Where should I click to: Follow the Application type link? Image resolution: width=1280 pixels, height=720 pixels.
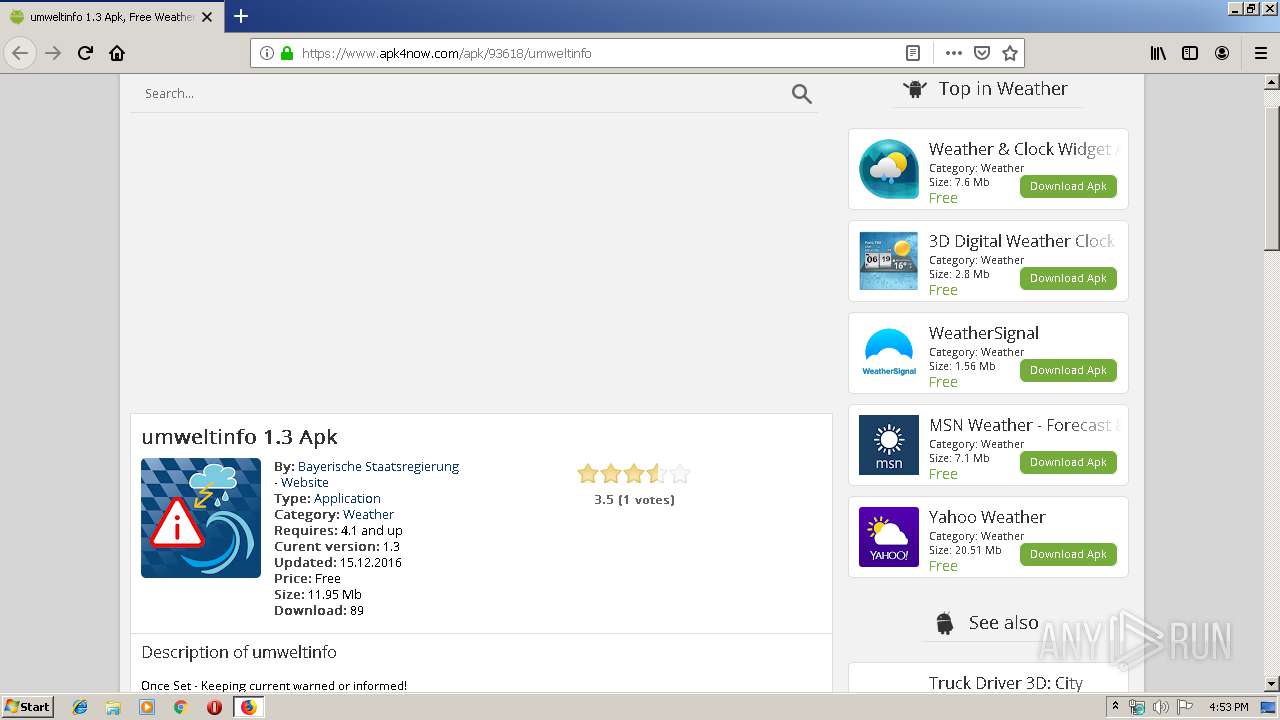tap(347, 498)
